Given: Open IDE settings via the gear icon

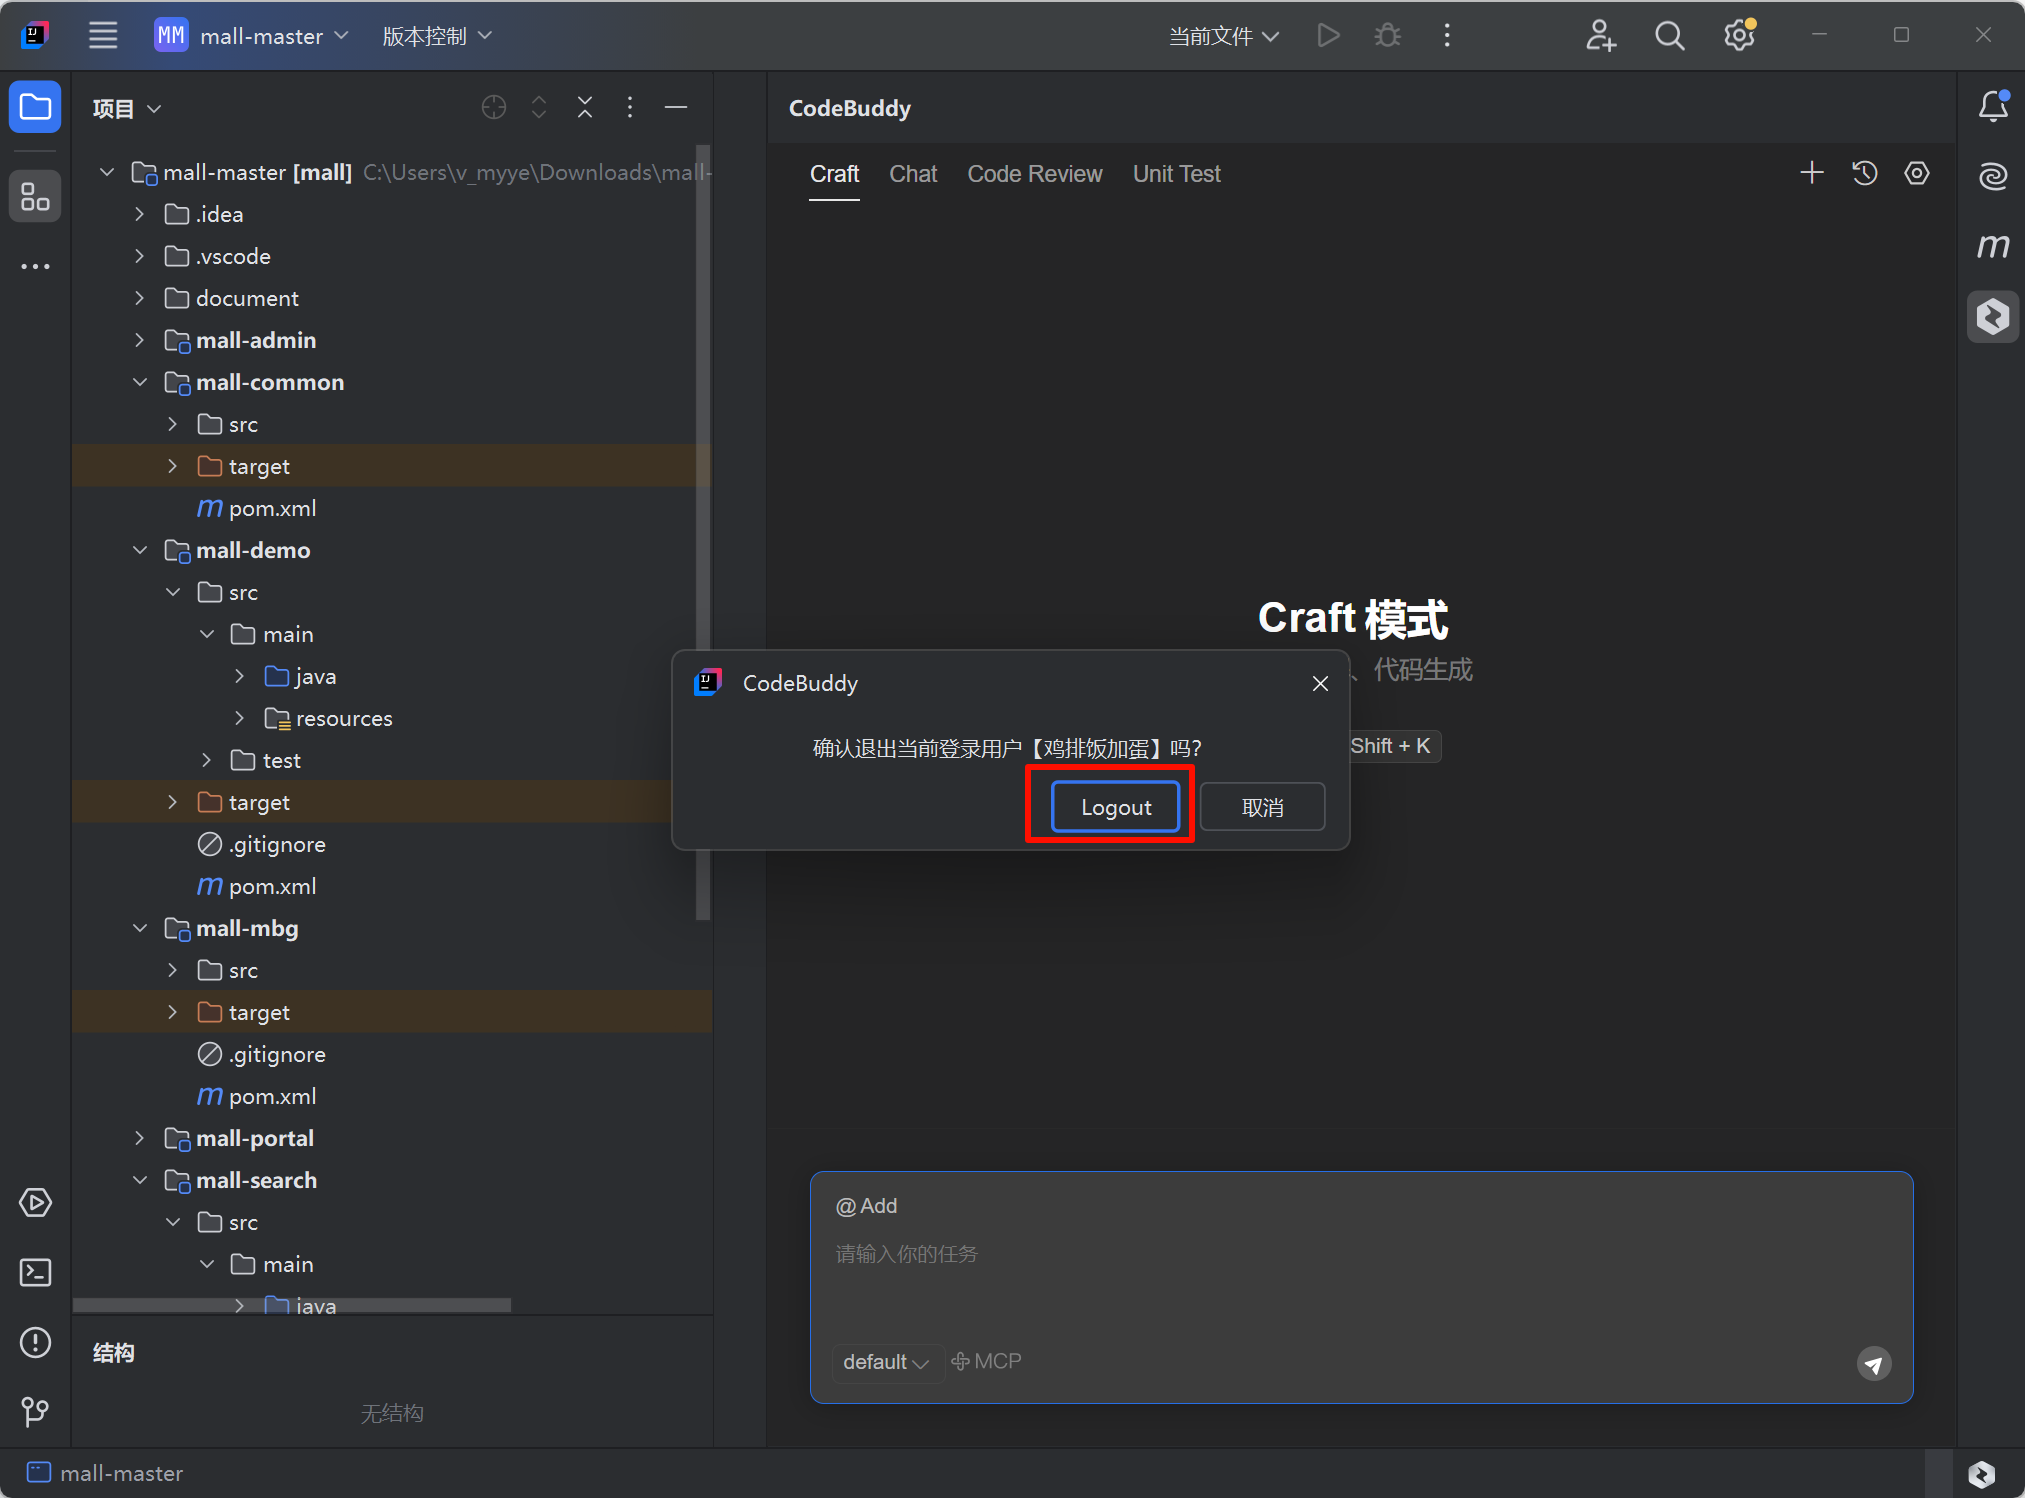Looking at the screenshot, I should pos(1739,35).
